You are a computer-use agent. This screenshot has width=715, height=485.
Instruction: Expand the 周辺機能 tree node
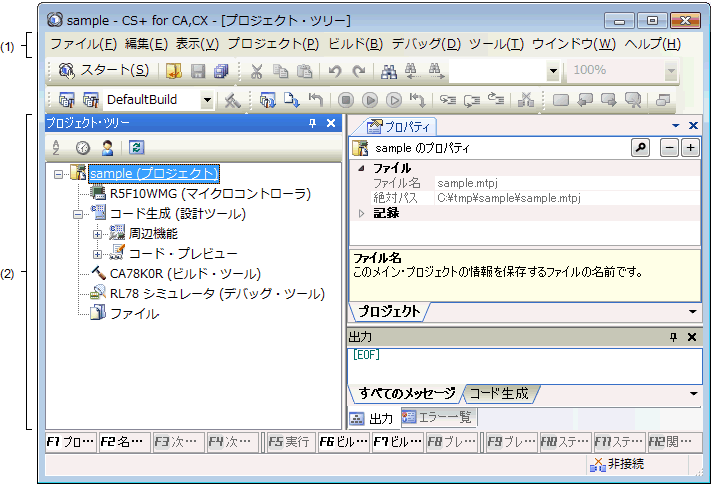(x=98, y=234)
